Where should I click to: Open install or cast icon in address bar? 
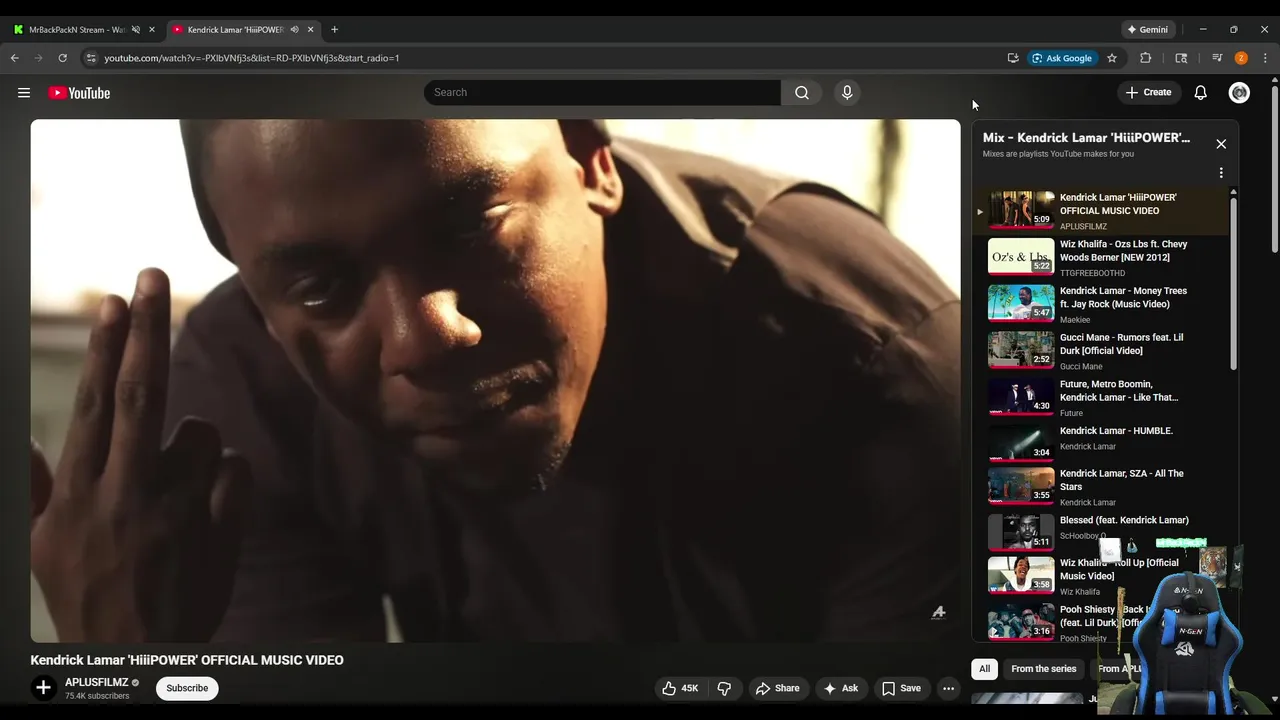coord(1013,58)
